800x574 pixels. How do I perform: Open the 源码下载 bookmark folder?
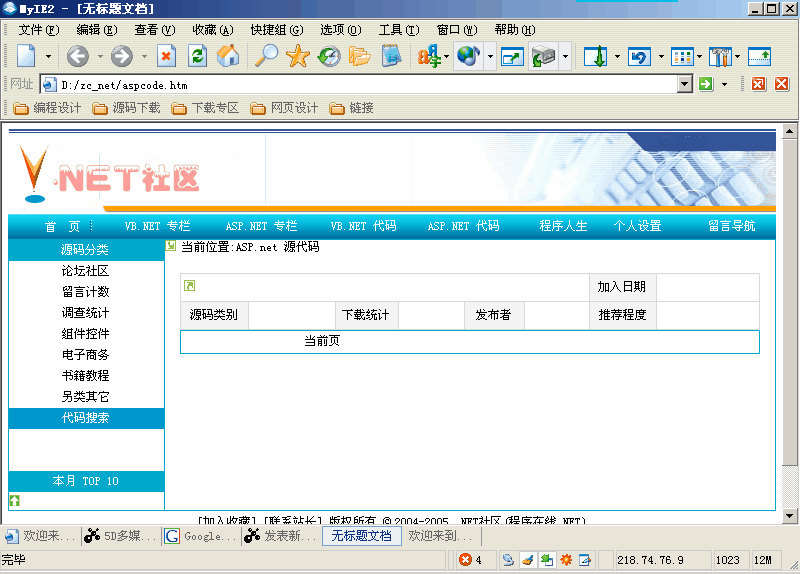(x=126, y=108)
